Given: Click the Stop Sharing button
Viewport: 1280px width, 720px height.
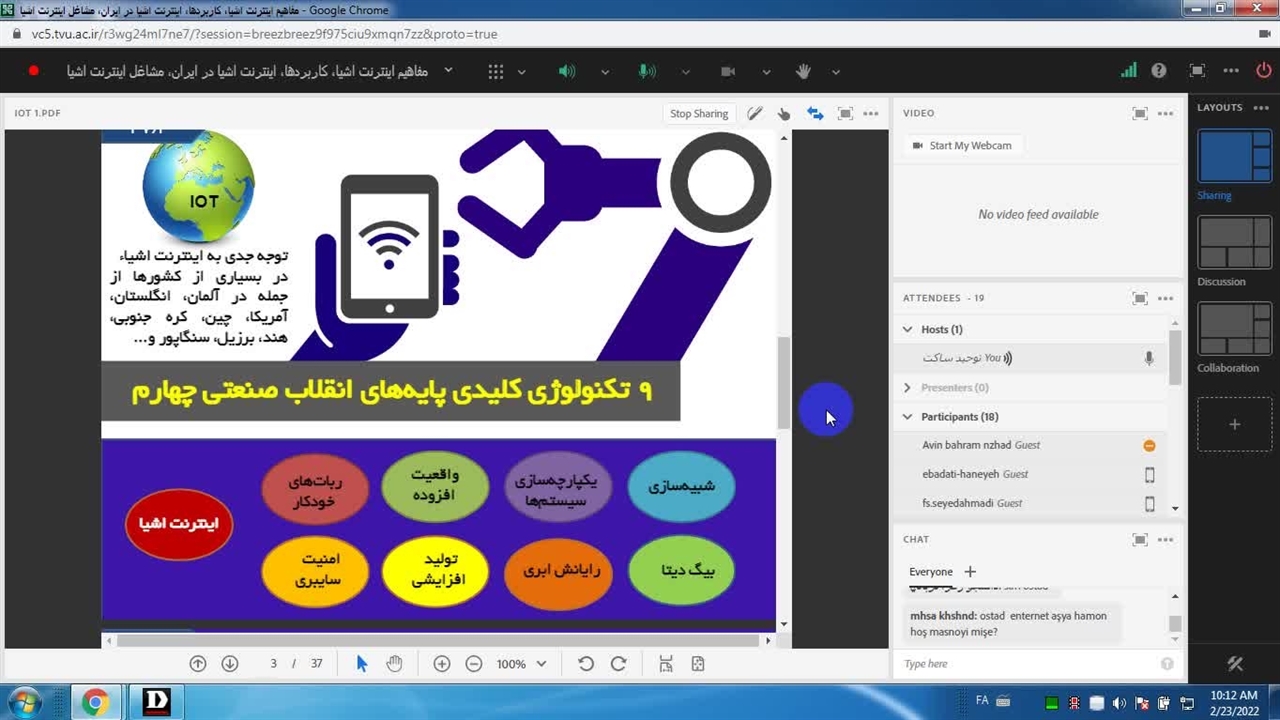Looking at the screenshot, I should [x=698, y=114].
